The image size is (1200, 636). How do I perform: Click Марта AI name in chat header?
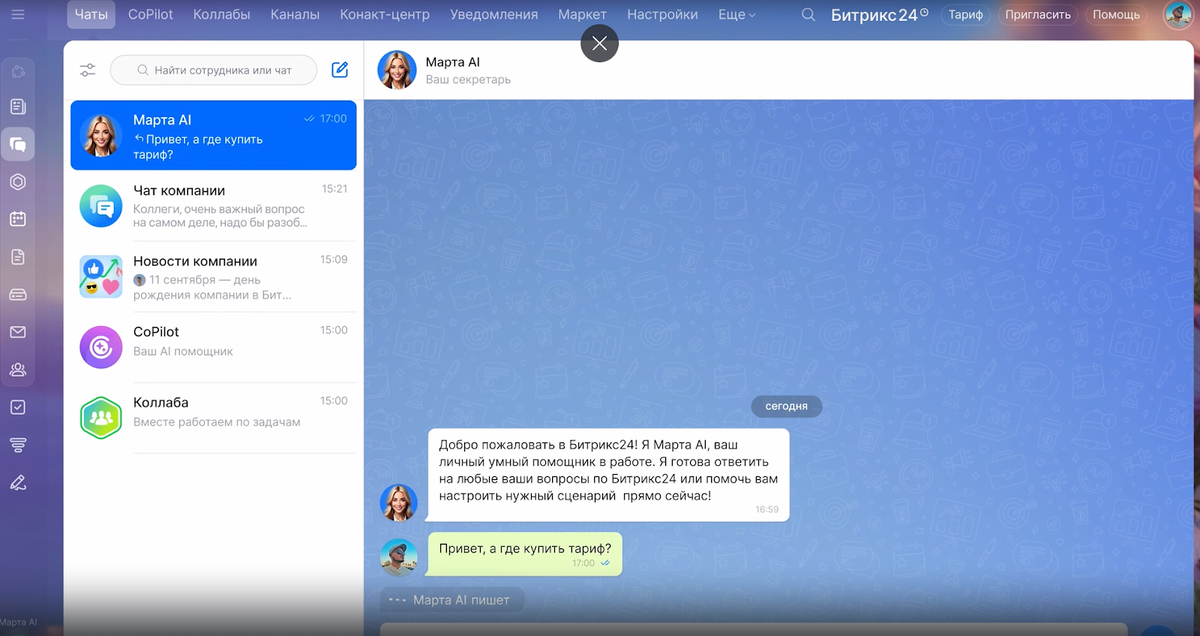click(453, 62)
